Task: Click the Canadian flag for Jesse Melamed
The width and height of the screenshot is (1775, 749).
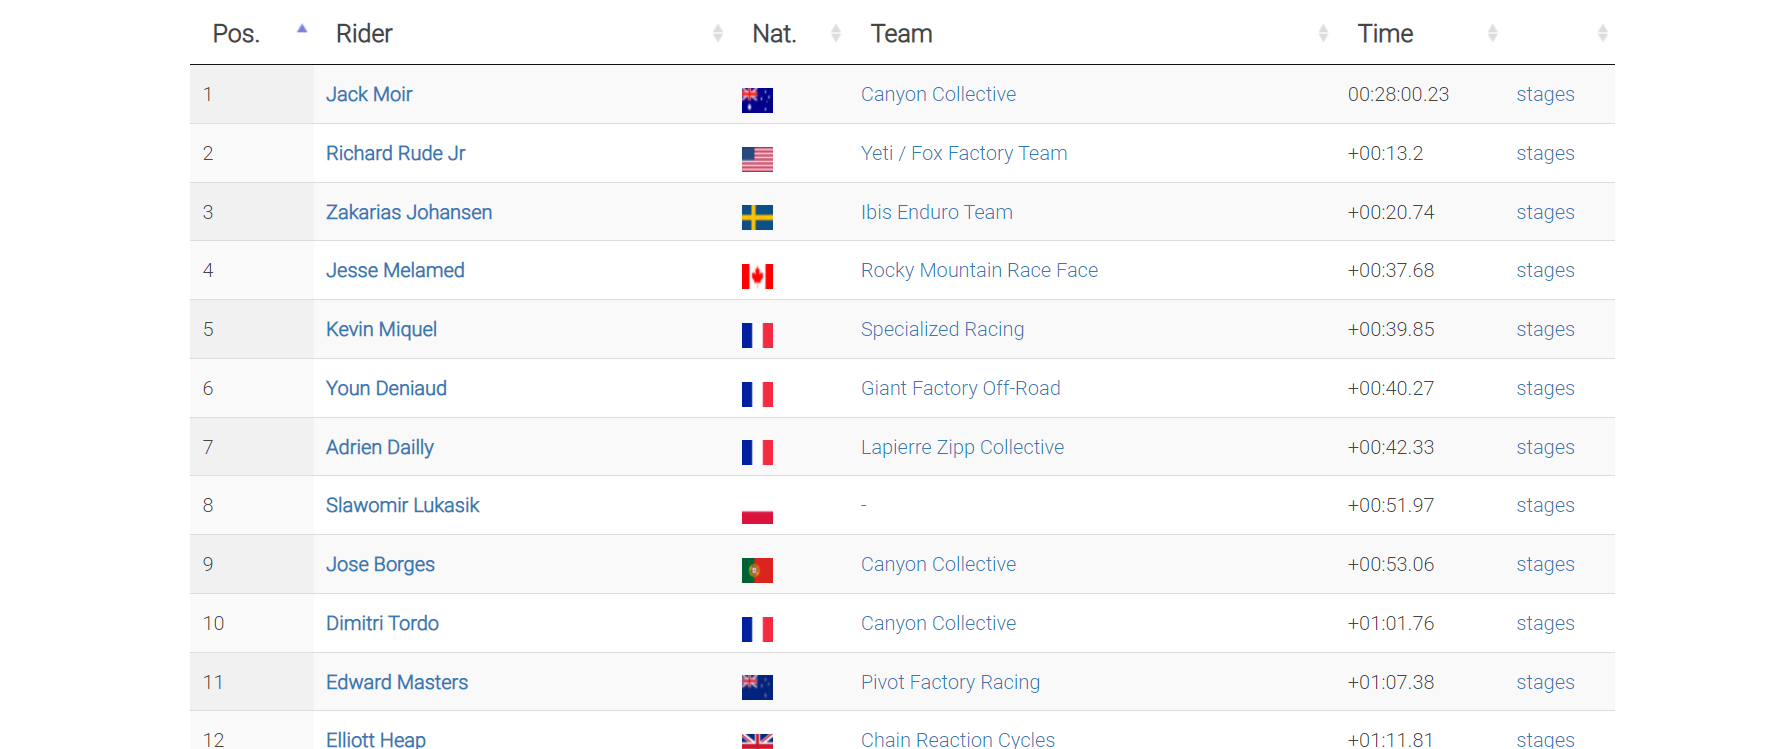Action: click(757, 276)
